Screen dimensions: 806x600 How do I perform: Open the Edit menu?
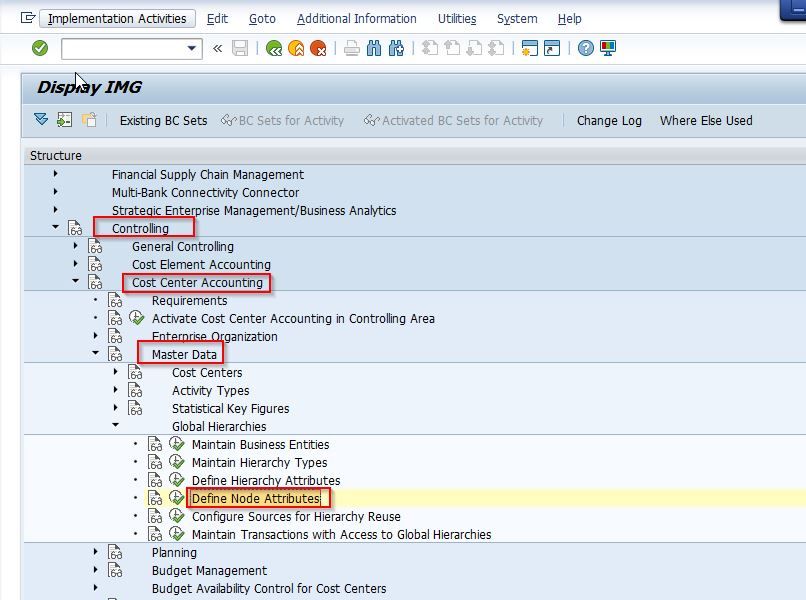[217, 19]
